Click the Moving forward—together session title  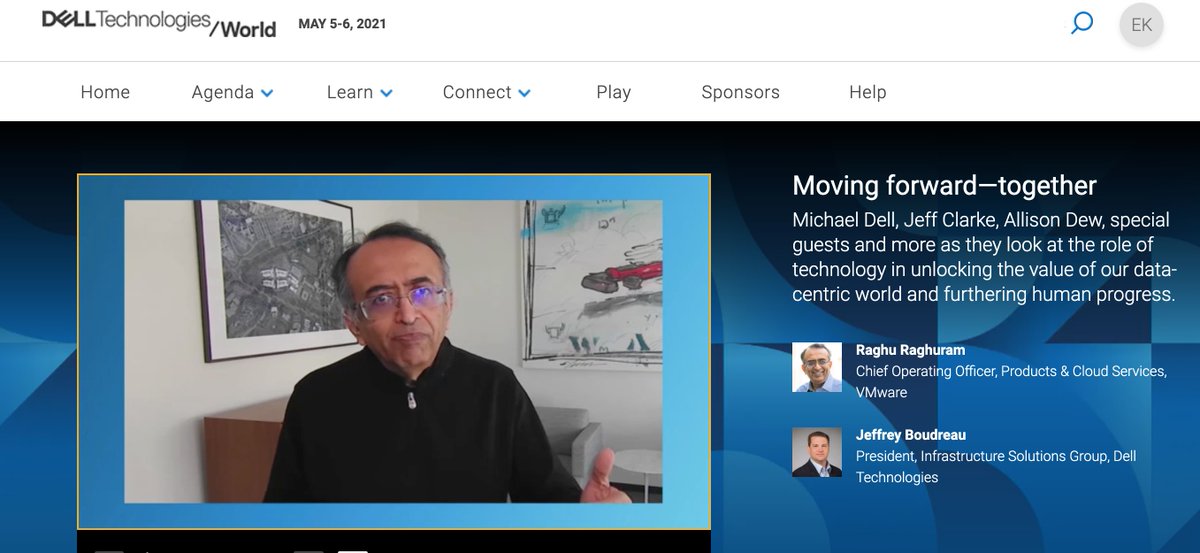click(944, 185)
